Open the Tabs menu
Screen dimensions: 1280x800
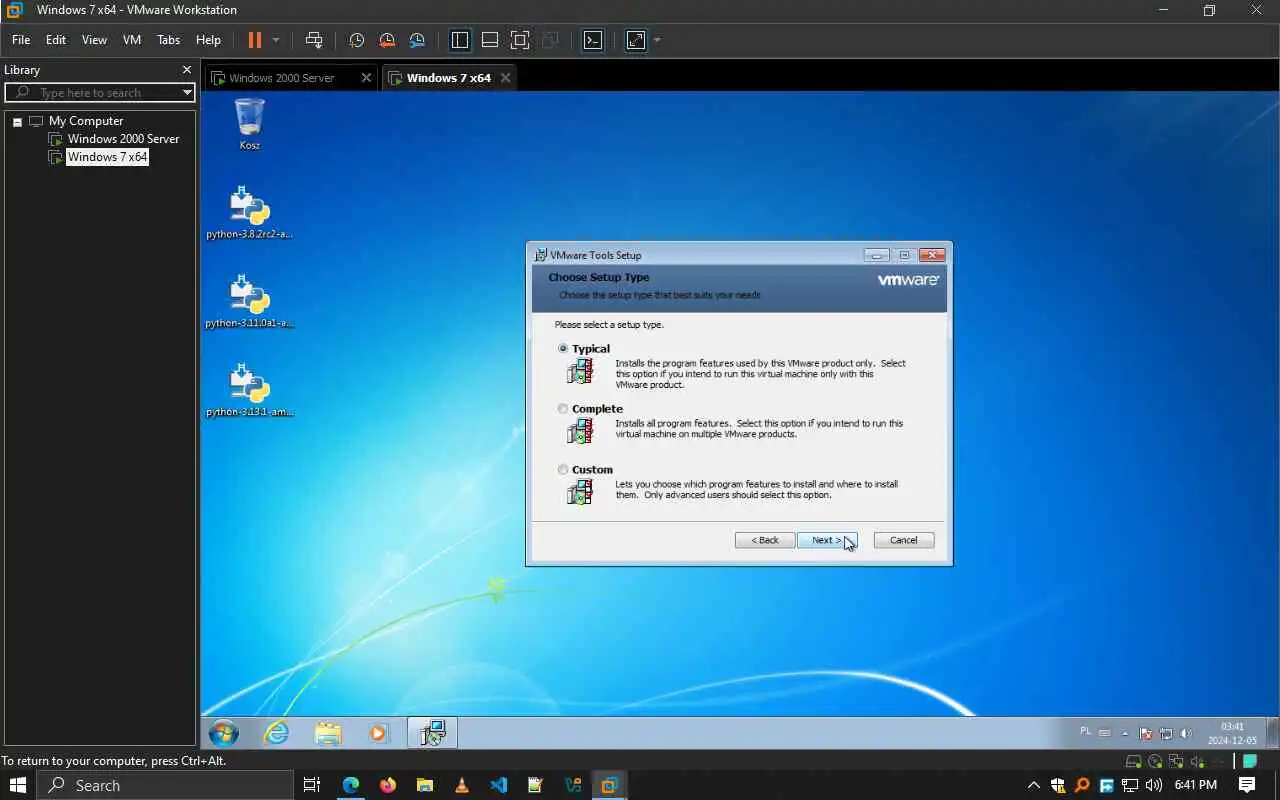click(x=169, y=40)
